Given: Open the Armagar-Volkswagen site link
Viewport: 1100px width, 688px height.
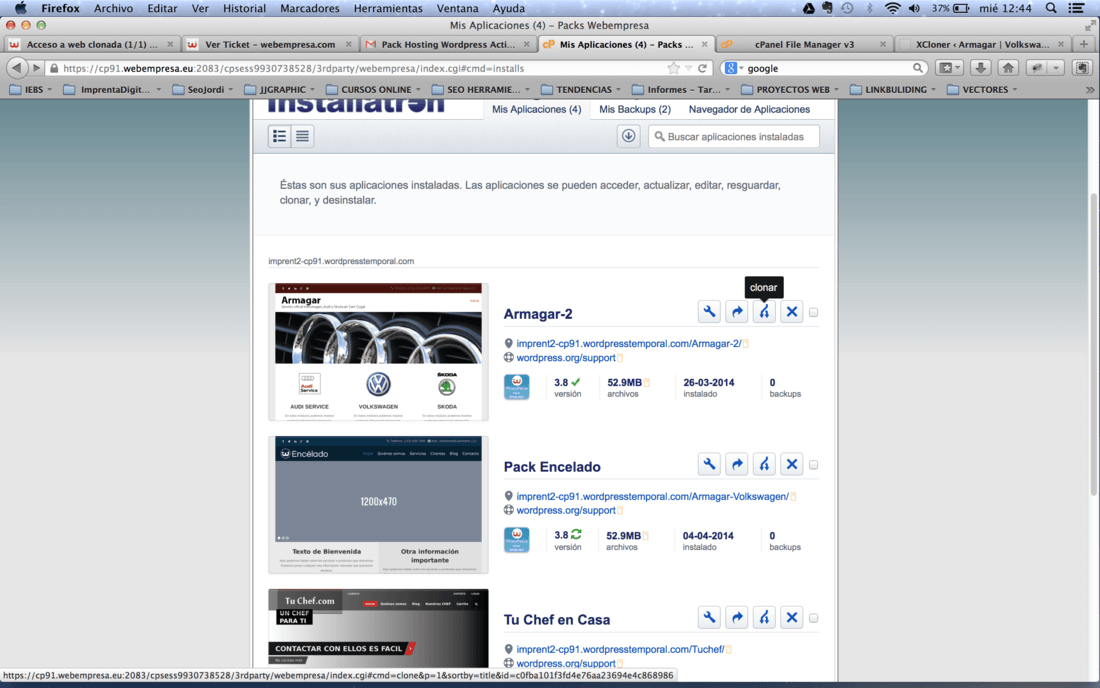Looking at the screenshot, I should (652, 497).
